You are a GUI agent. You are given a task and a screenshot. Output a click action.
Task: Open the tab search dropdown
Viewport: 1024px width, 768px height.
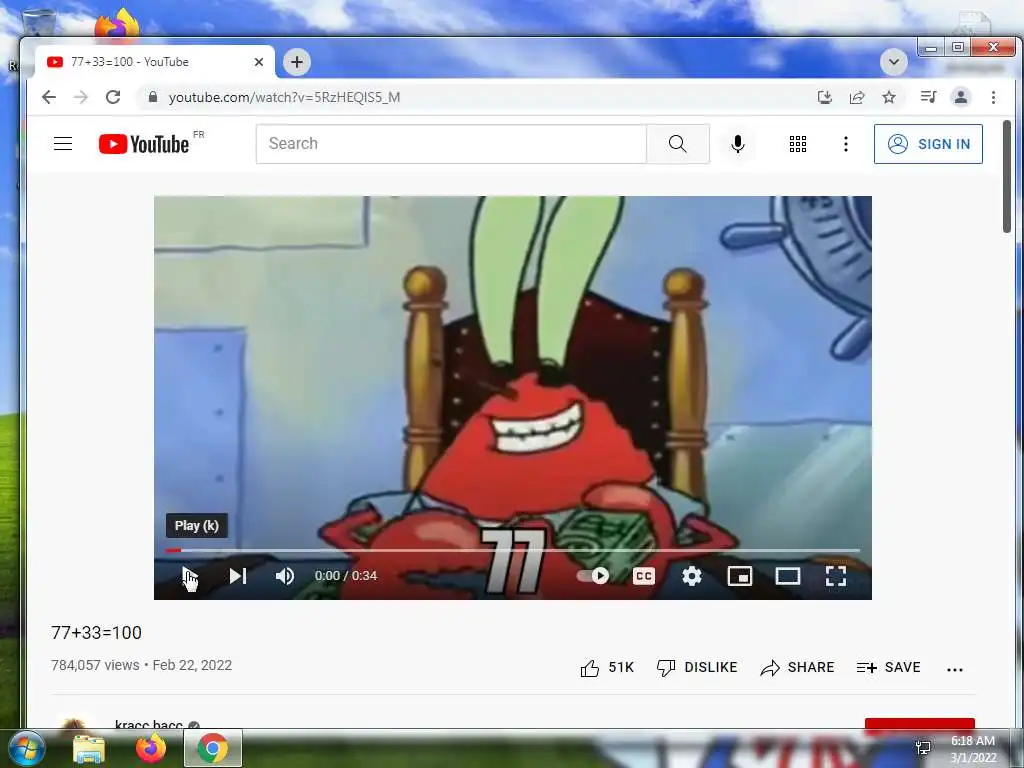[x=893, y=63]
